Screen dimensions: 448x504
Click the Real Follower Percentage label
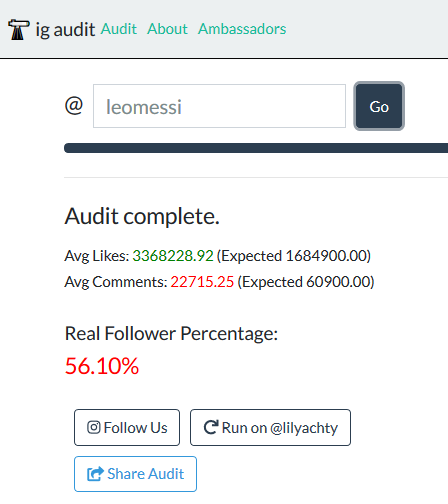[171, 334]
